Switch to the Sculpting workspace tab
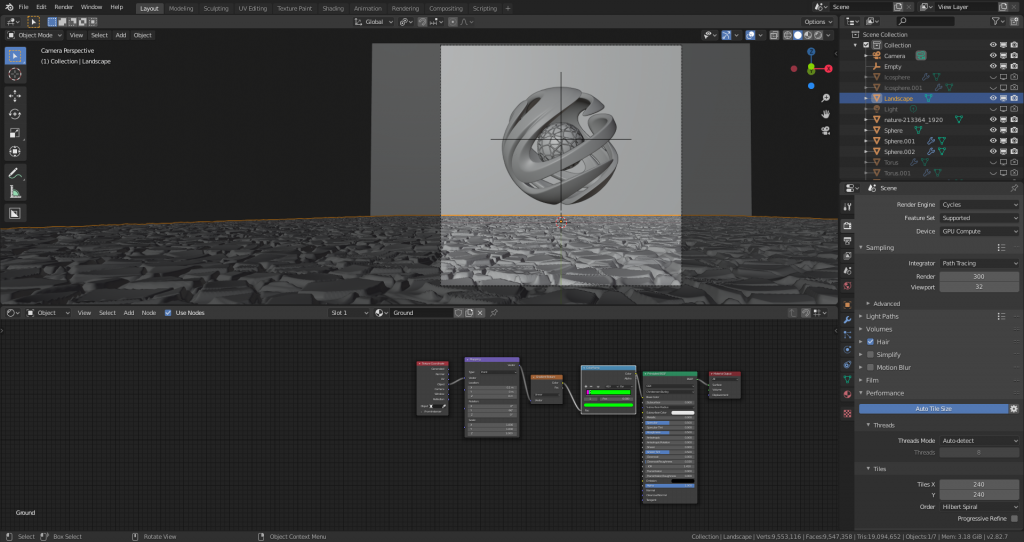 pos(216,8)
